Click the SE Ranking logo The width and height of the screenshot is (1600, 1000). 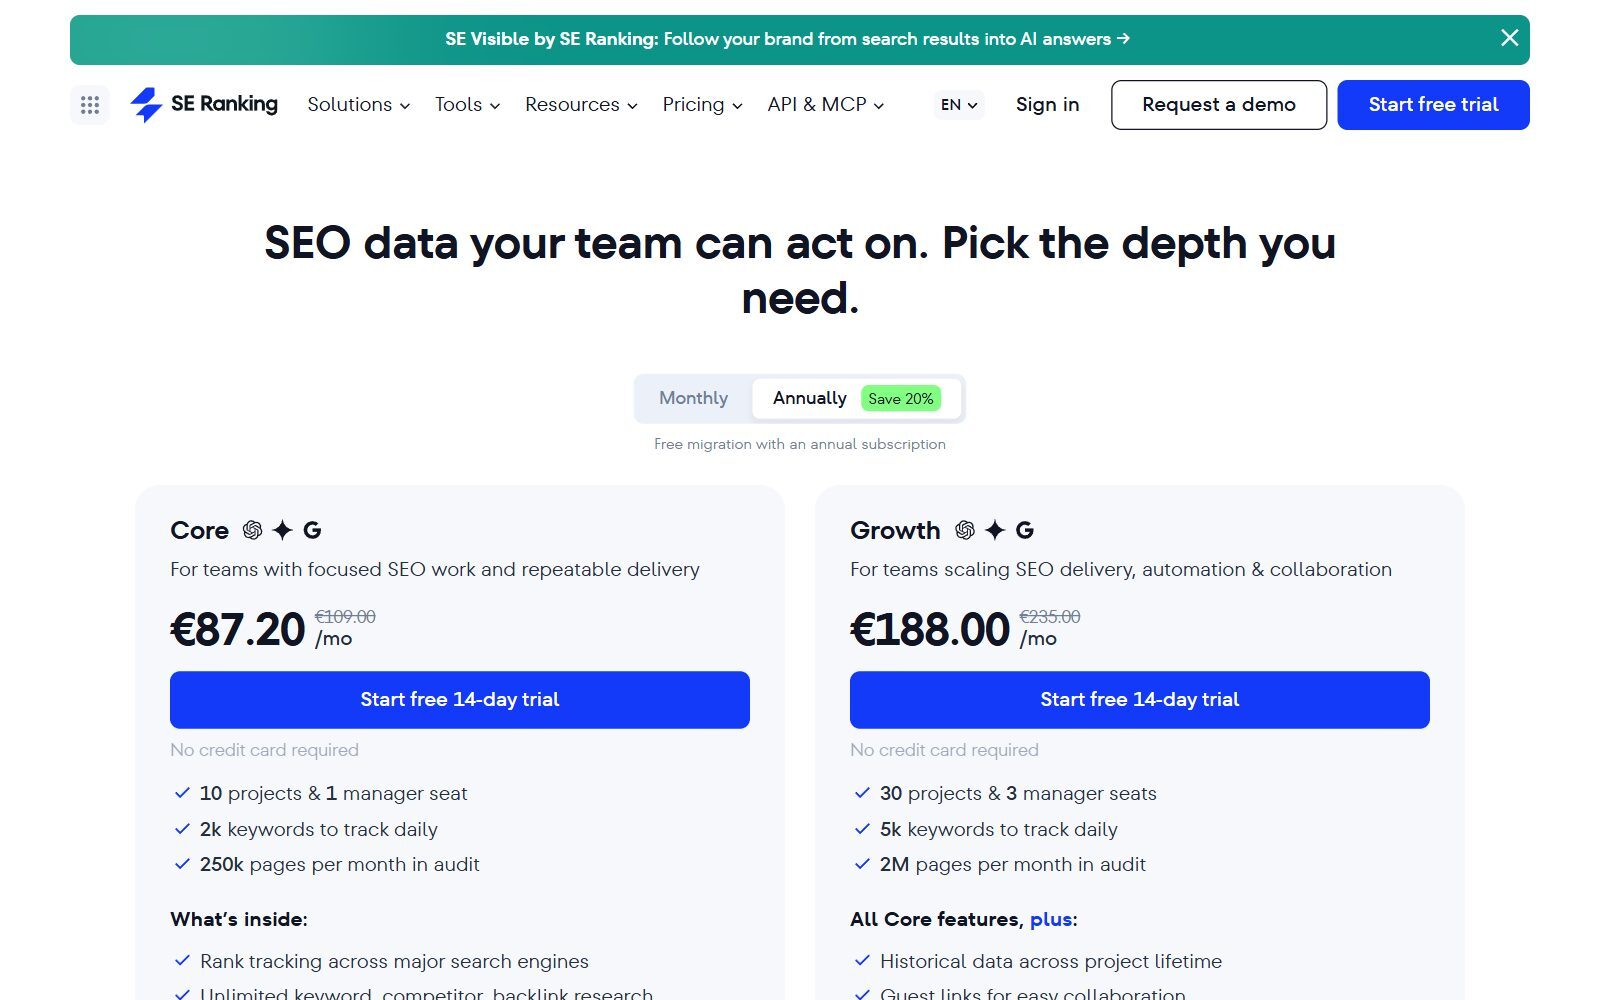(x=204, y=104)
